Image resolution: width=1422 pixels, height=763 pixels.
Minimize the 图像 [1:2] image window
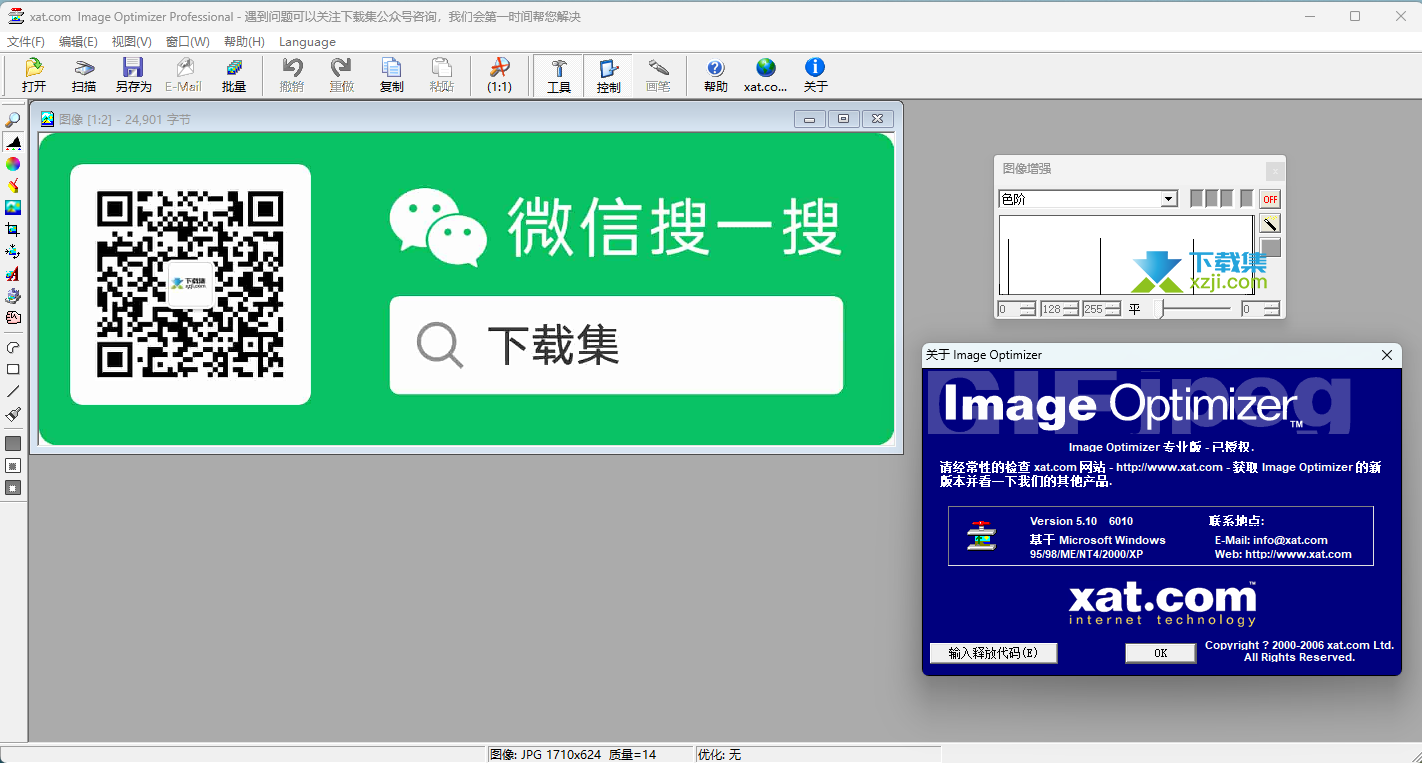tap(809, 119)
